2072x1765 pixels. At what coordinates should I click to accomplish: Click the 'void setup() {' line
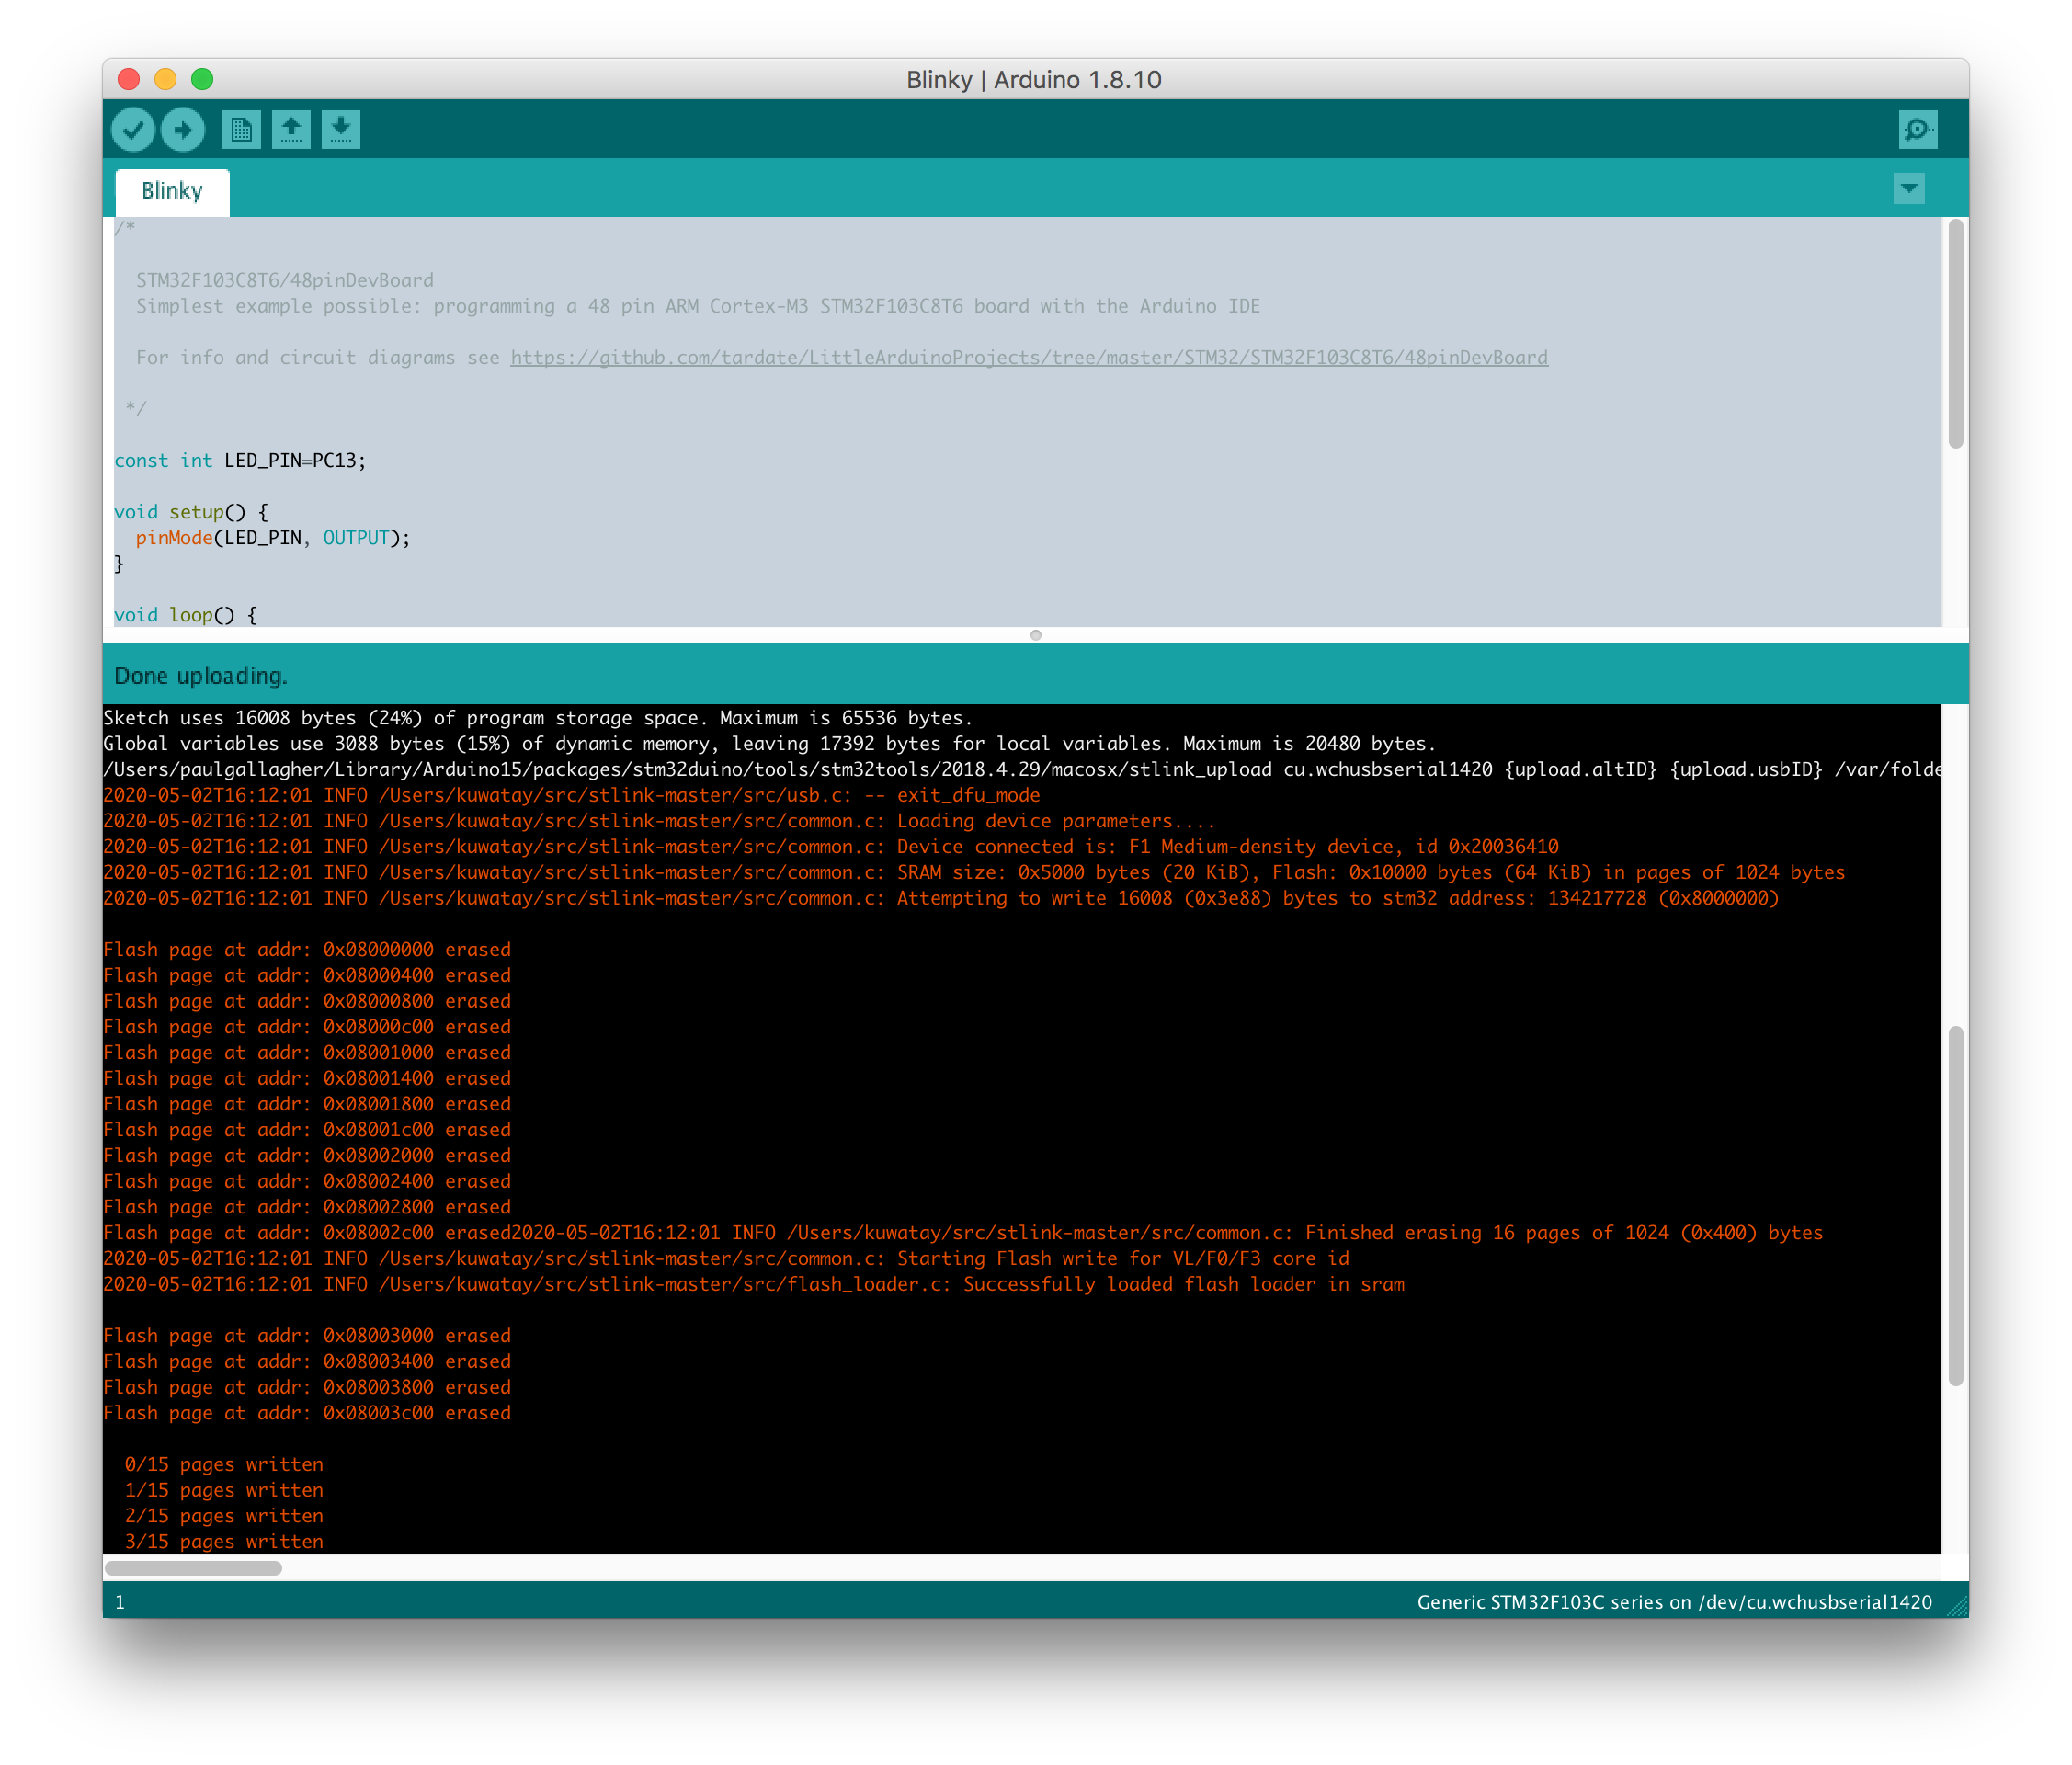191,512
